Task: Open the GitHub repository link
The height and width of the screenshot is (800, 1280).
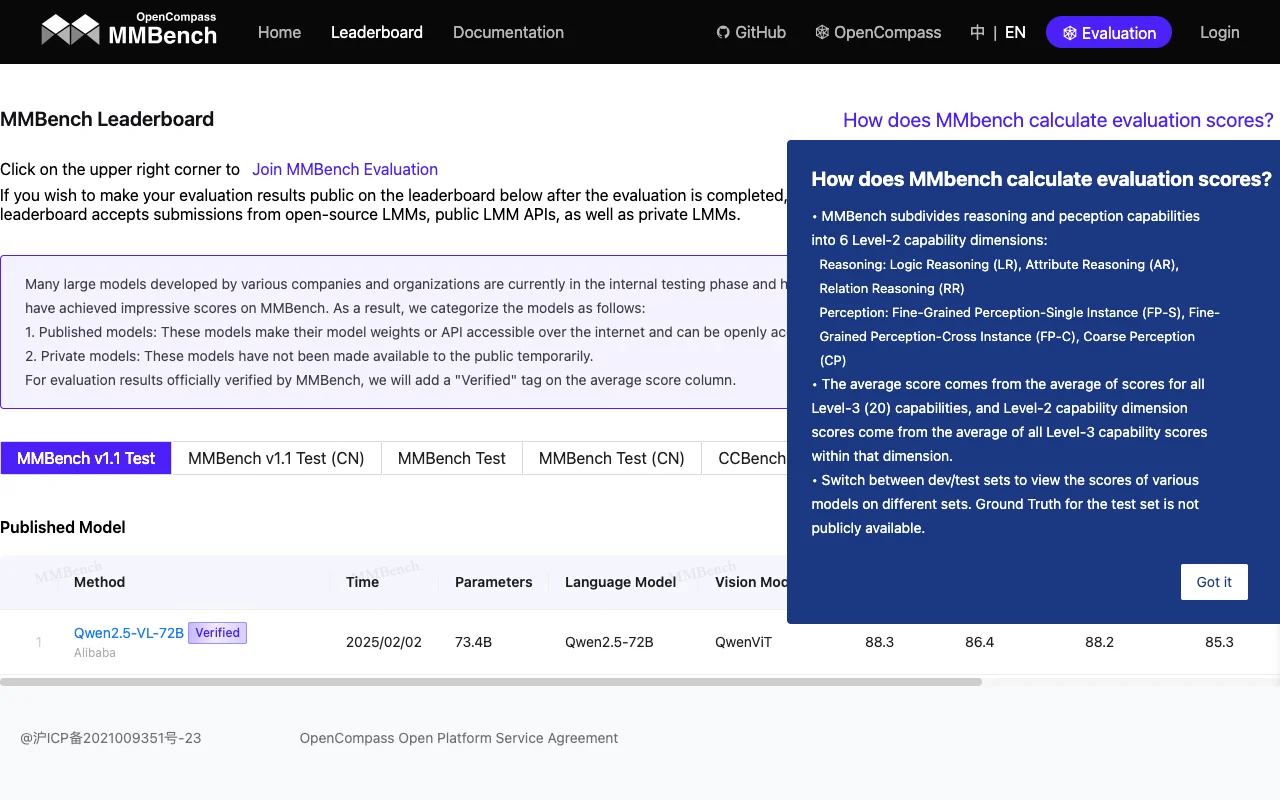Action: click(751, 32)
